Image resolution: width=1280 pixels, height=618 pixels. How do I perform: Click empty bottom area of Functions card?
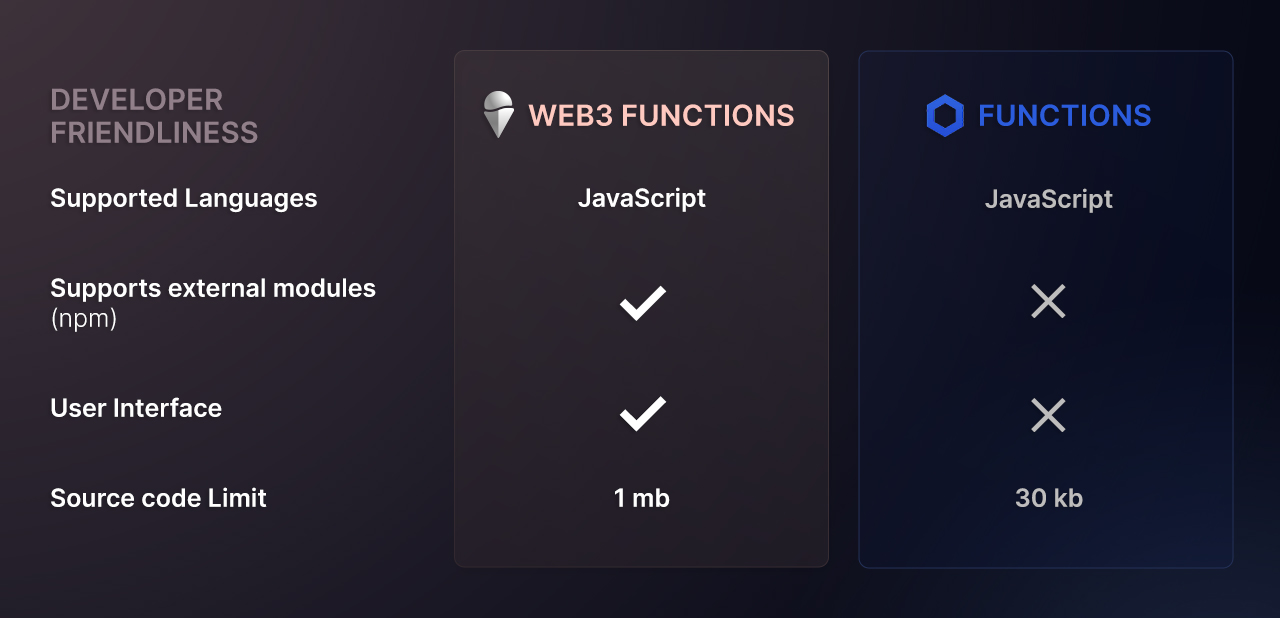pos(1046,542)
